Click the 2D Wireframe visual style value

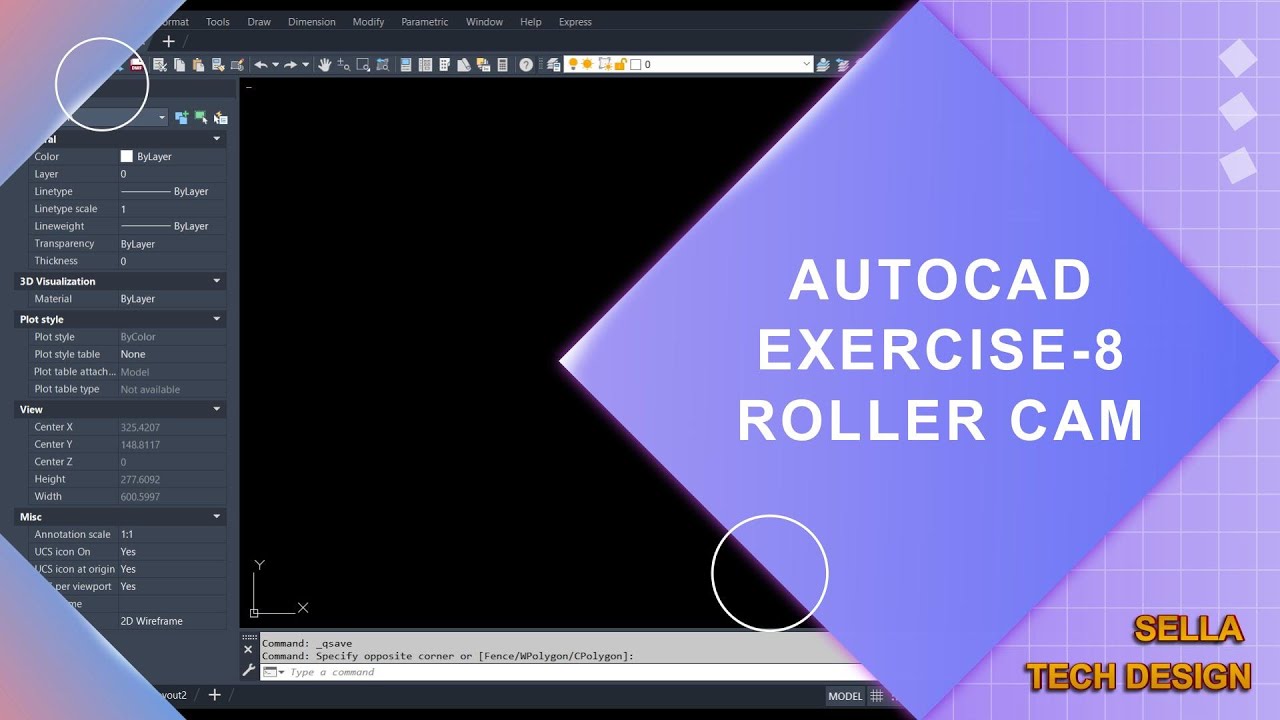pos(171,621)
